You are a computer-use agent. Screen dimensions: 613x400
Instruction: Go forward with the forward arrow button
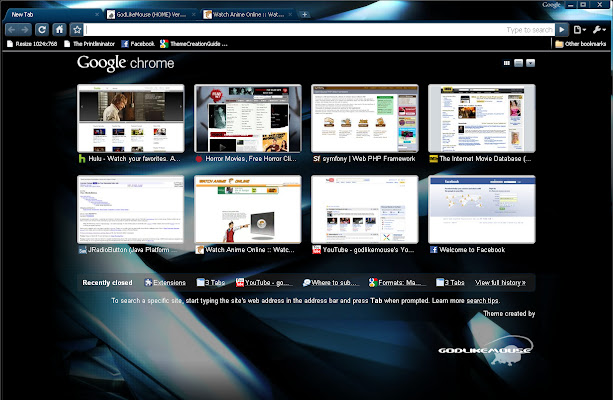24,30
